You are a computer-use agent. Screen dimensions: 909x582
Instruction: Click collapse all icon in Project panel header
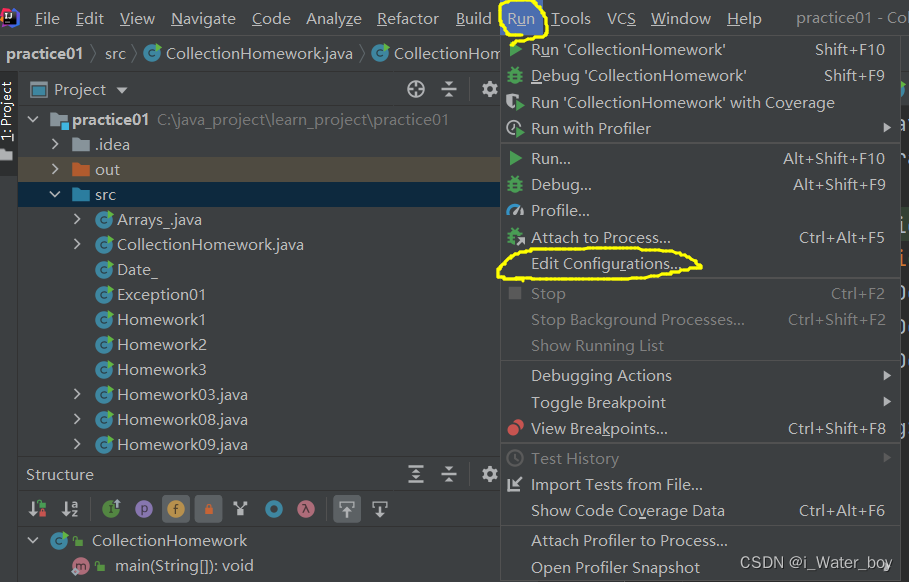[449, 89]
